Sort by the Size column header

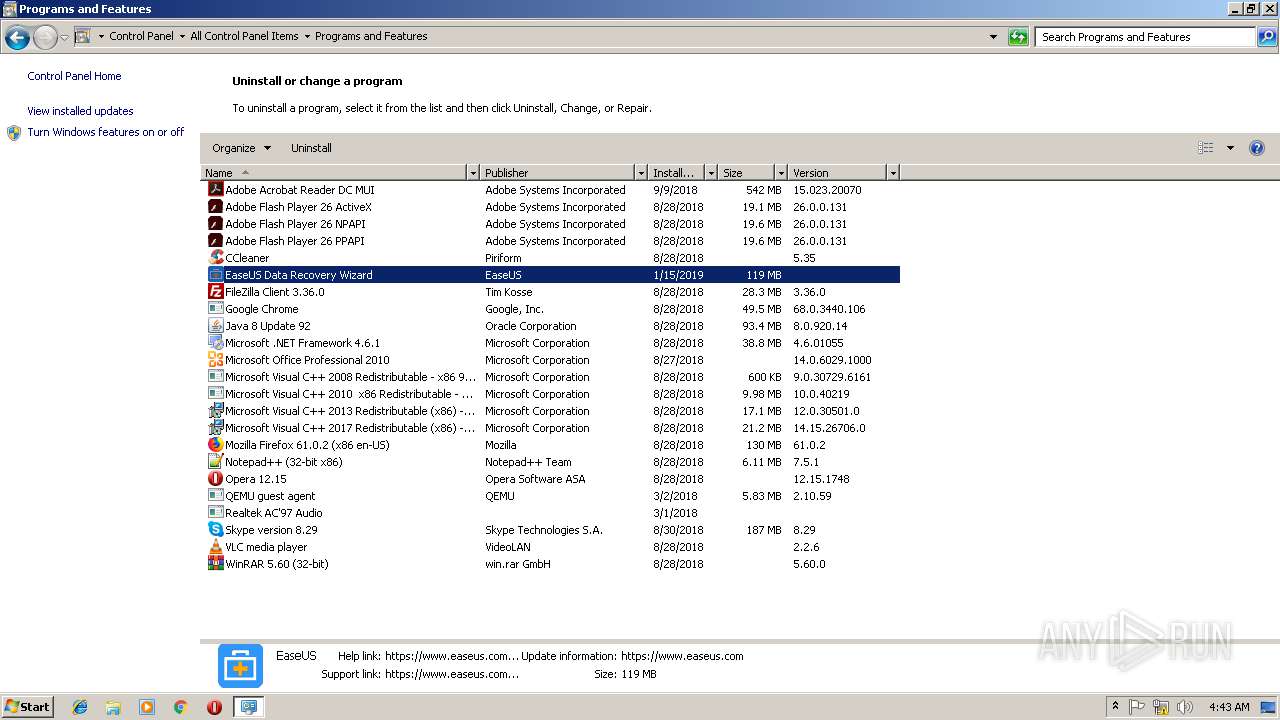pyautogui.click(x=746, y=173)
